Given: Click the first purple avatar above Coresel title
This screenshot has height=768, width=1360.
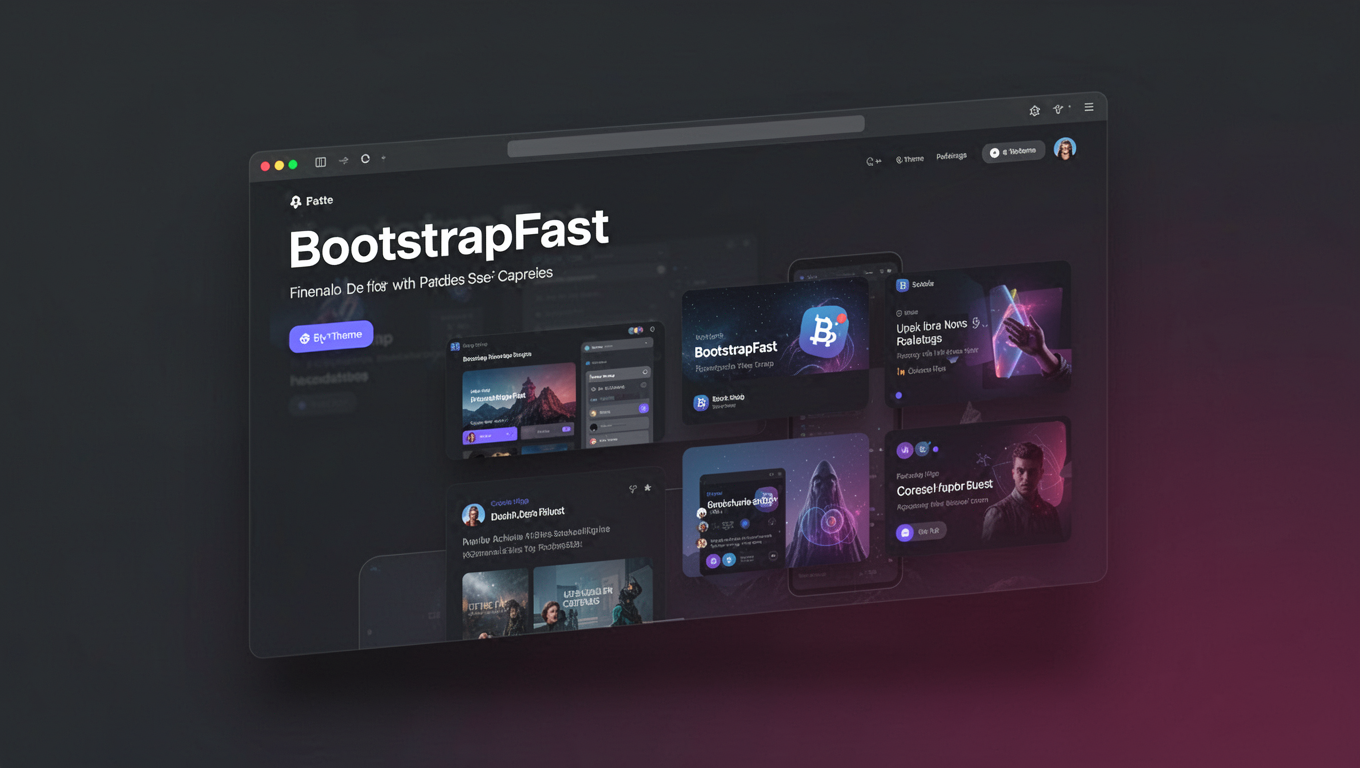Looking at the screenshot, I should 905,450.
